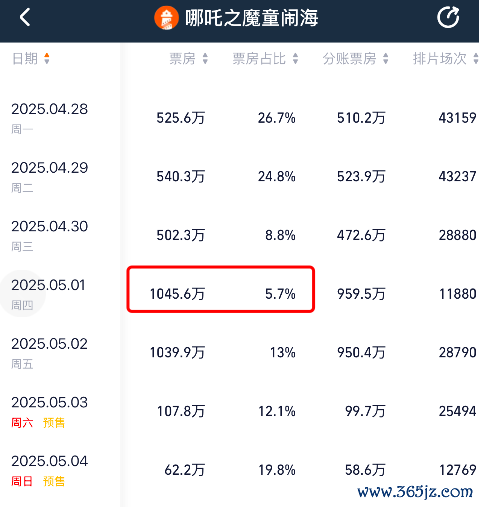The width and height of the screenshot is (480, 507).
Task: Toggle sort arrows beside 票房
Action: (x=205, y=59)
